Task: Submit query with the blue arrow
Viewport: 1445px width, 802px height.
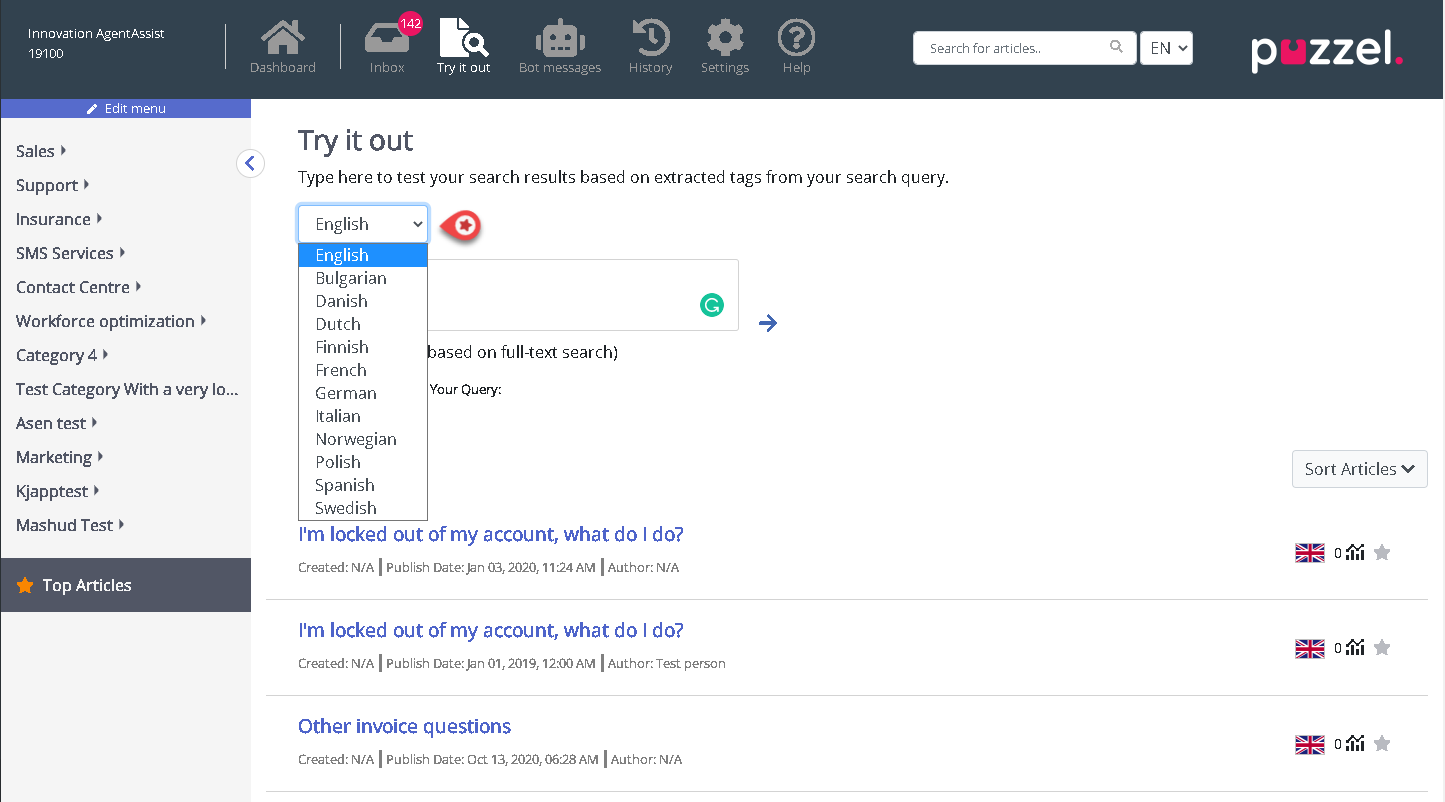Action: [768, 323]
